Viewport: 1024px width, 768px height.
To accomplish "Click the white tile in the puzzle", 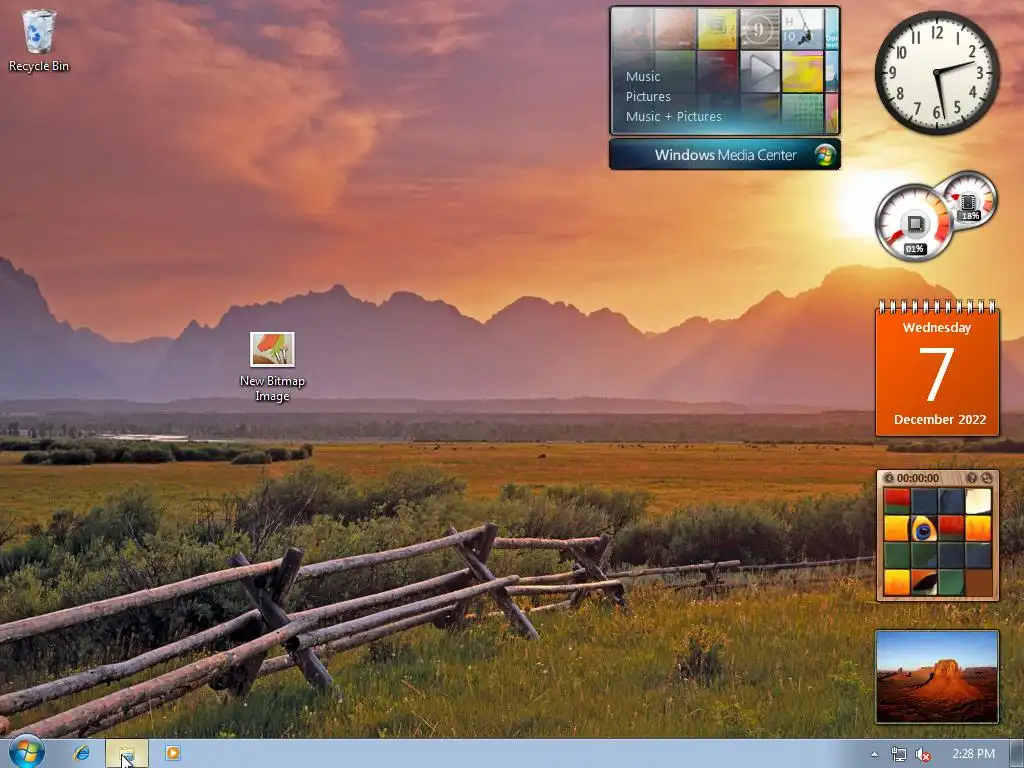I will (x=978, y=501).
